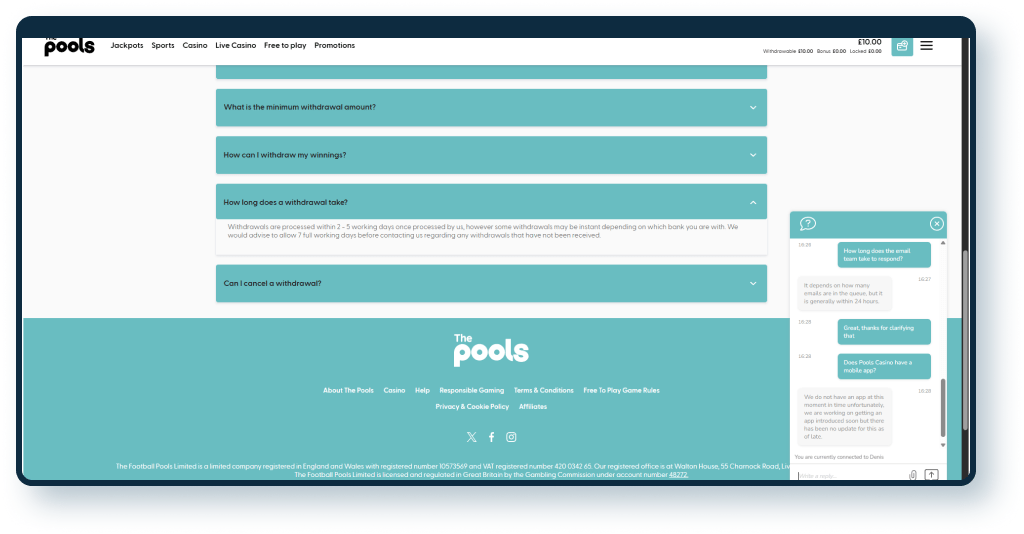Click the 'Write a reply...' chat input

pos(852,476)
